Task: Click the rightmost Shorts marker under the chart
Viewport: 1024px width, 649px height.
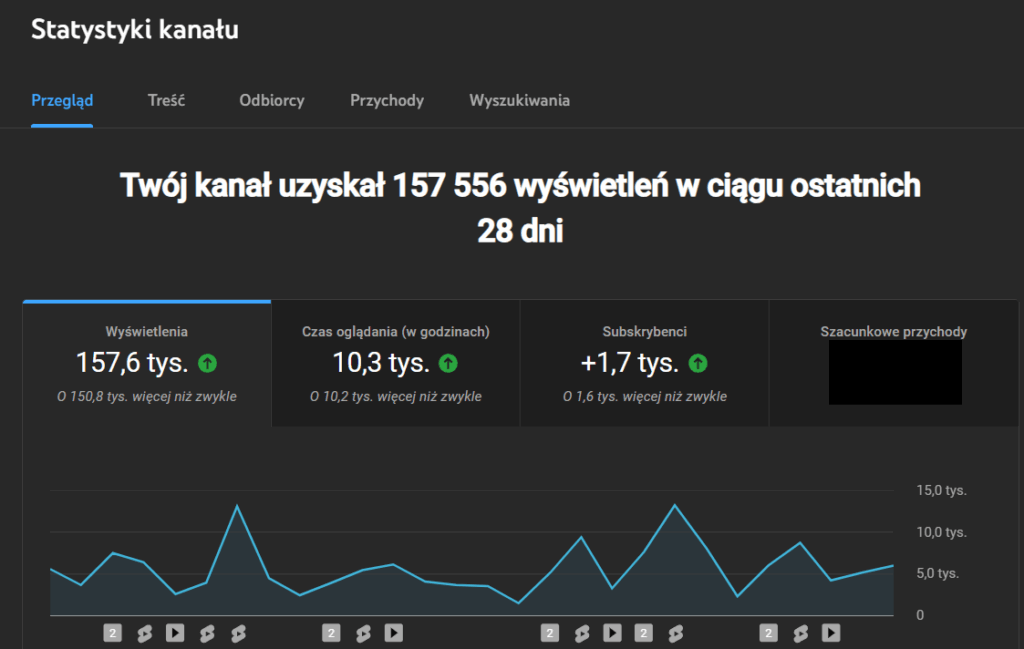Action: [799, 632]
